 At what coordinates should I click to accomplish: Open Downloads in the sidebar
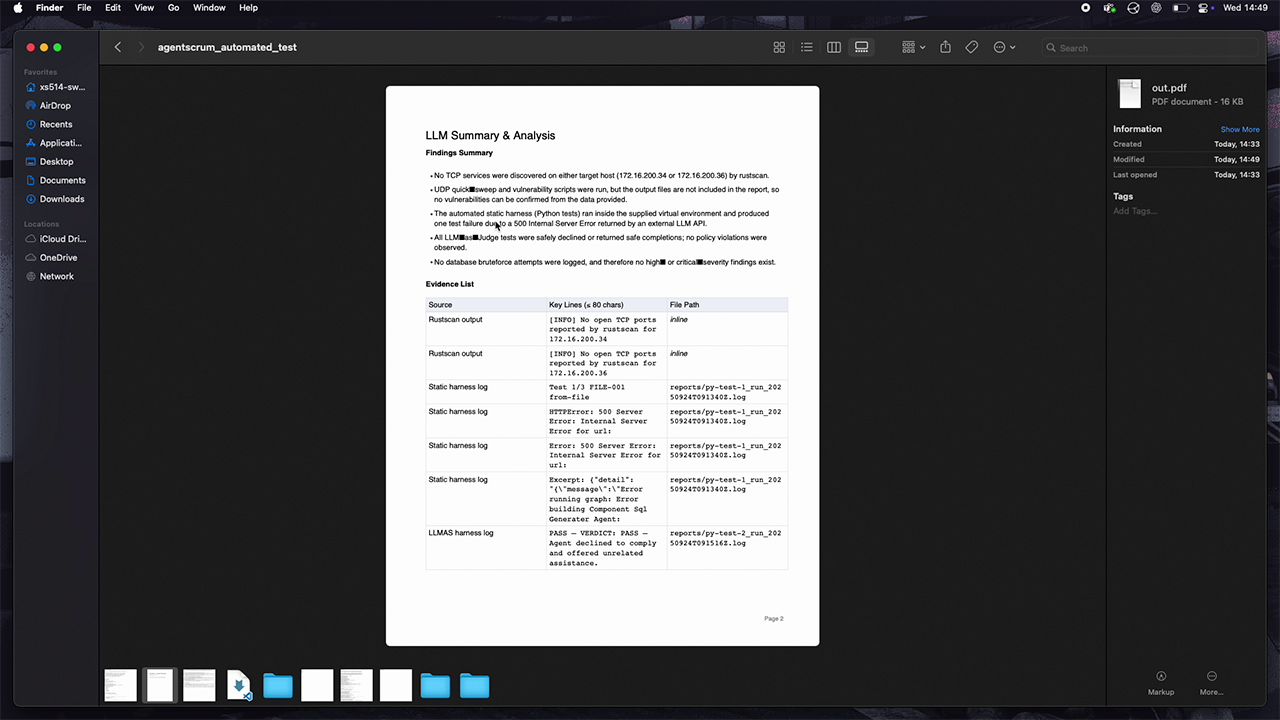click(x=57, y=199)
